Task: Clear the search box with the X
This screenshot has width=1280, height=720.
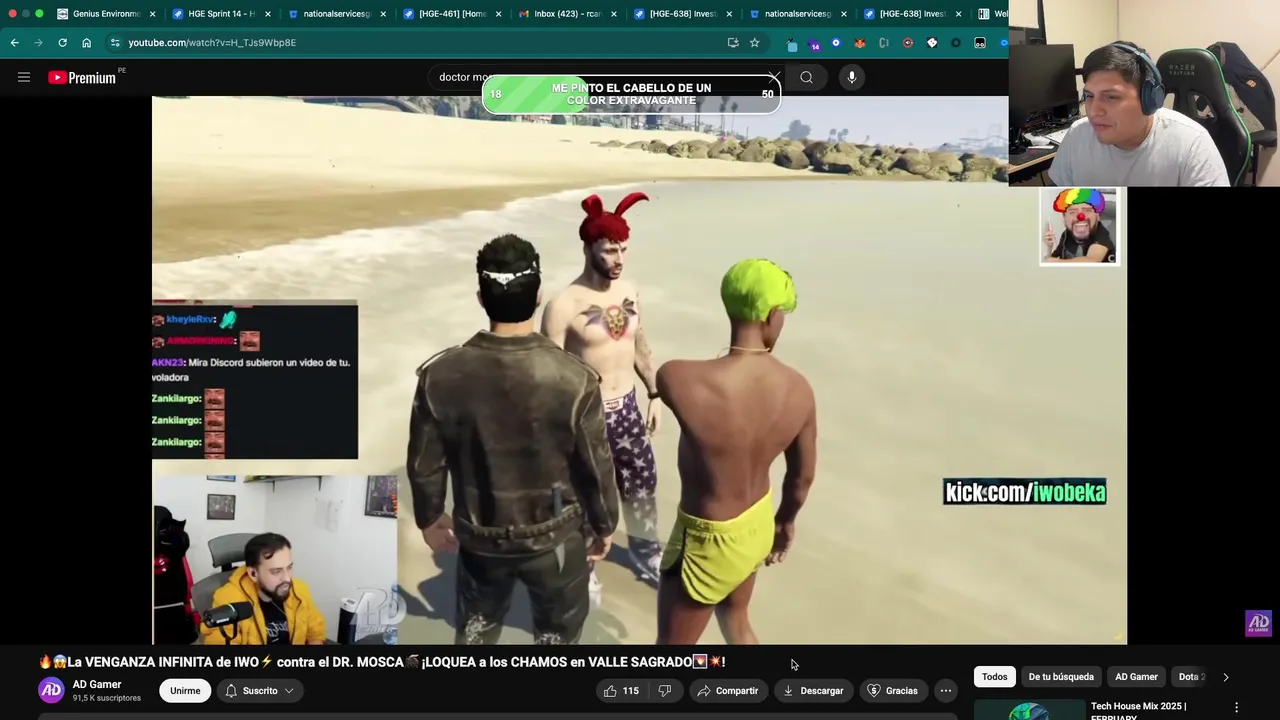Action: [774, 77]
